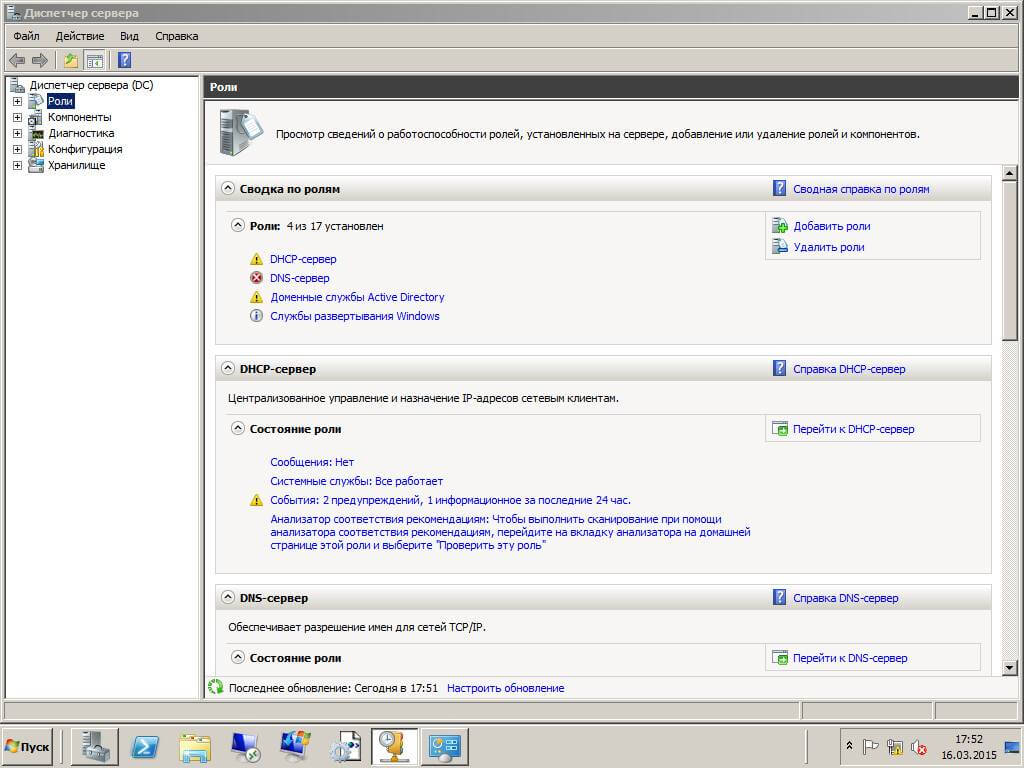Open the DNS-сервер role link
Screen dimensions: 1024x768
(300, 278)
